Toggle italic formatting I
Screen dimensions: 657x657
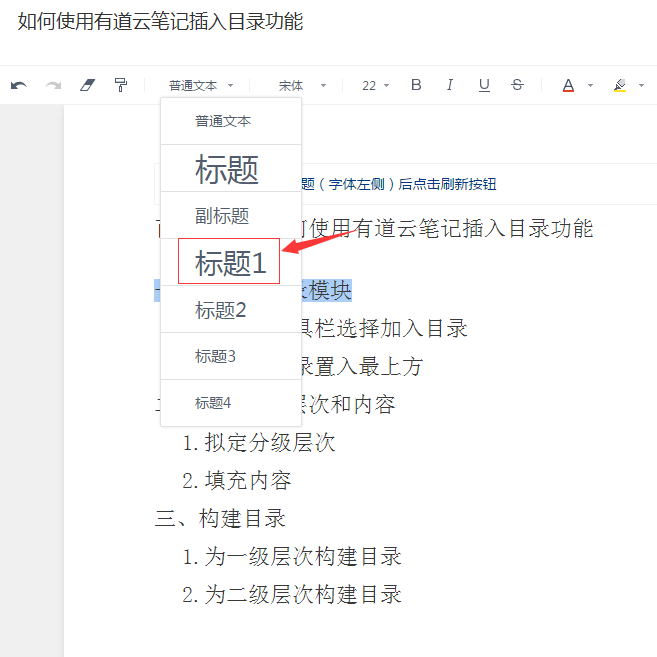pos(450,85)
